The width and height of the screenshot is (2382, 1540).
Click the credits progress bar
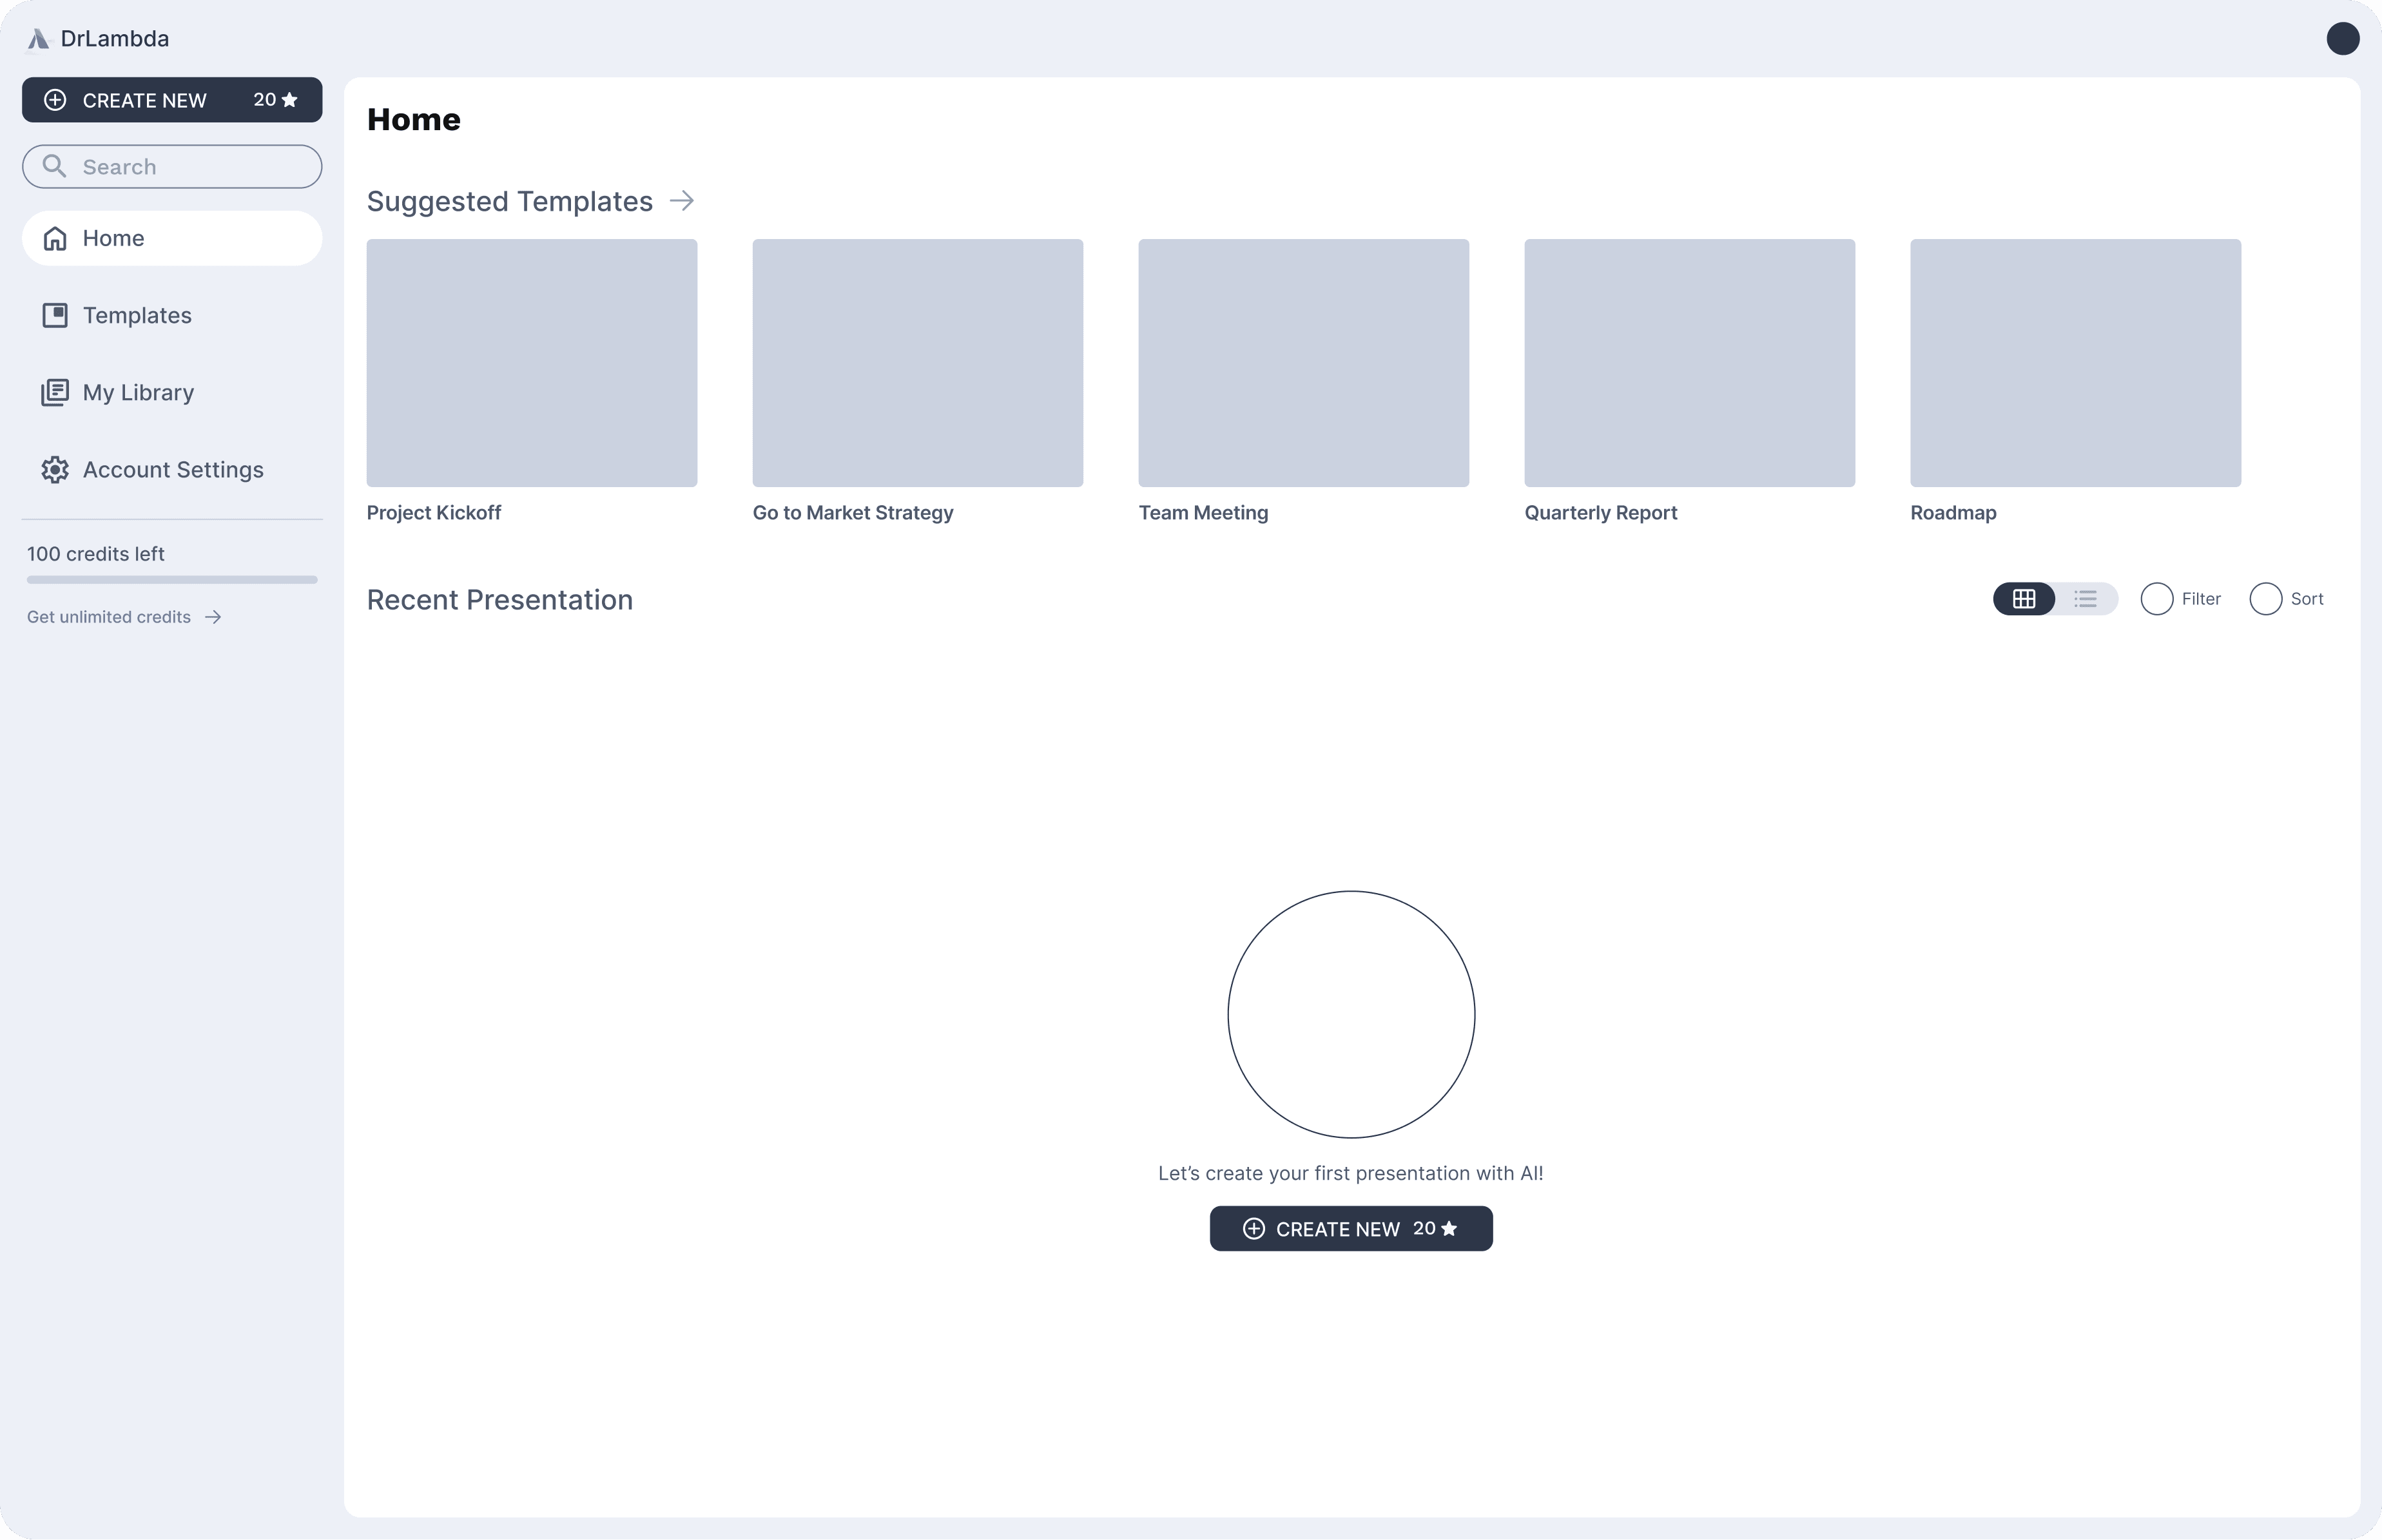(x=172, y=580)
